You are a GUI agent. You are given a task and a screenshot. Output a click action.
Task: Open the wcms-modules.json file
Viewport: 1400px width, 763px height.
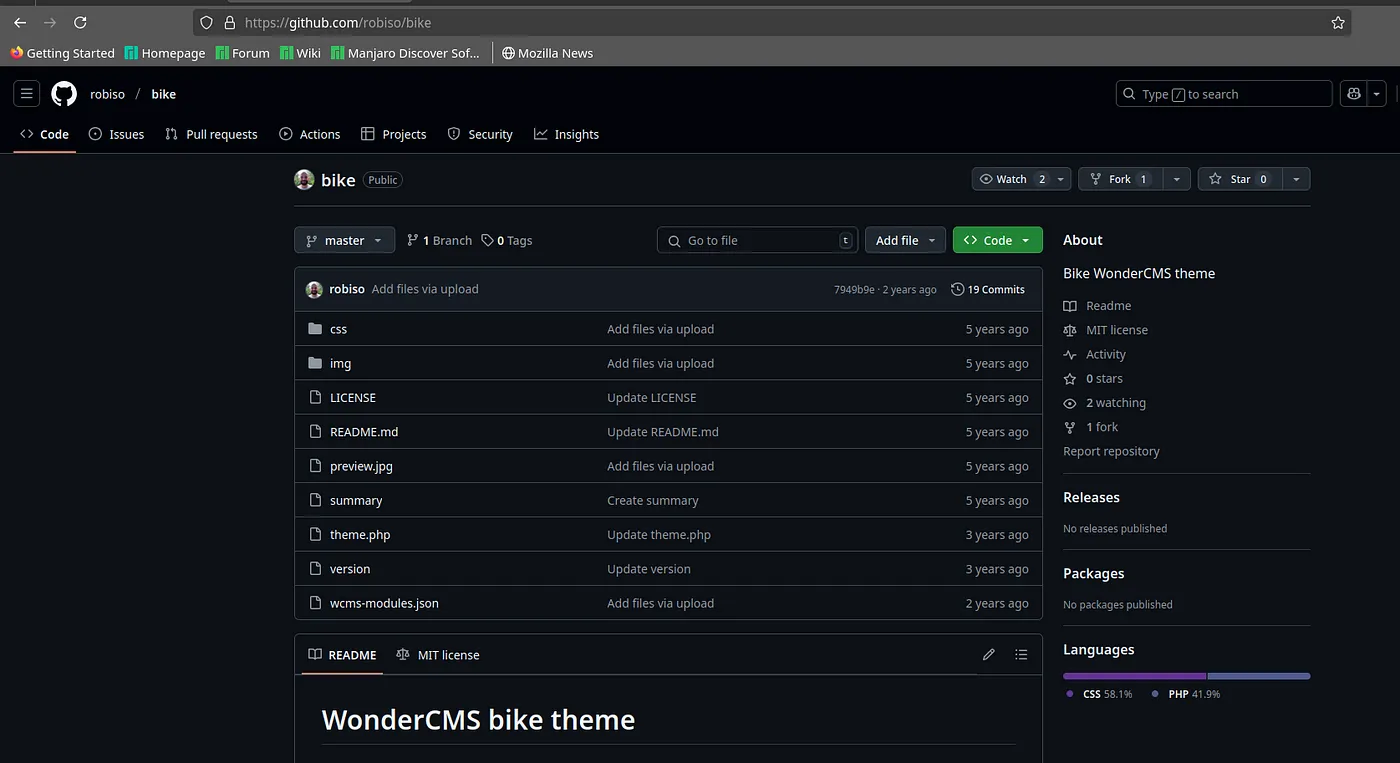tap(384, 603)
